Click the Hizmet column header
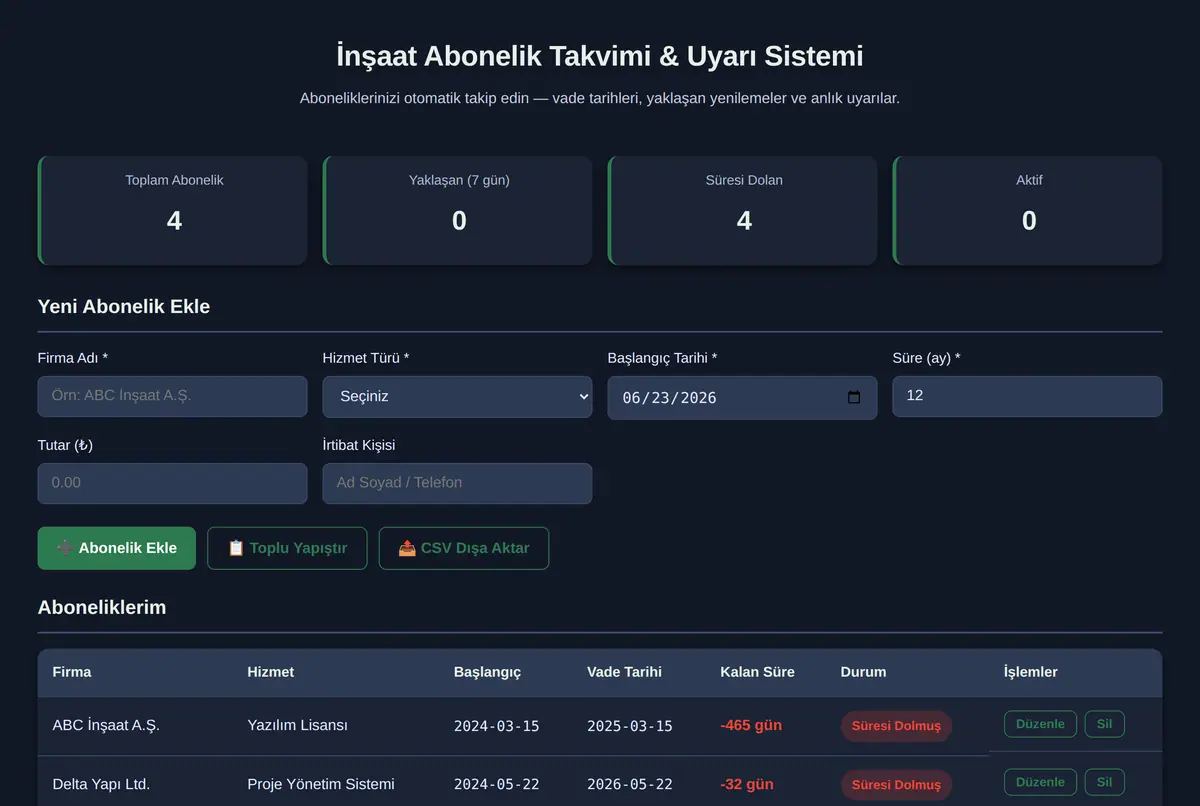Screen dimensions: 1200x806 click(271, 672)
